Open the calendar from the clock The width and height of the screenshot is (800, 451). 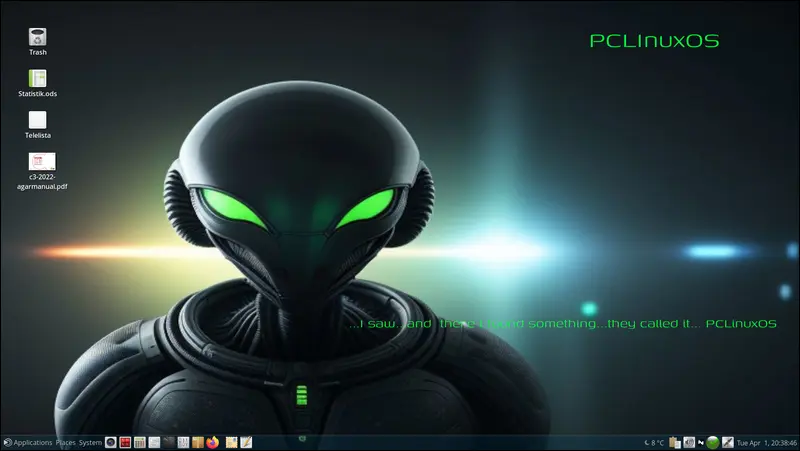coord(767,443)
